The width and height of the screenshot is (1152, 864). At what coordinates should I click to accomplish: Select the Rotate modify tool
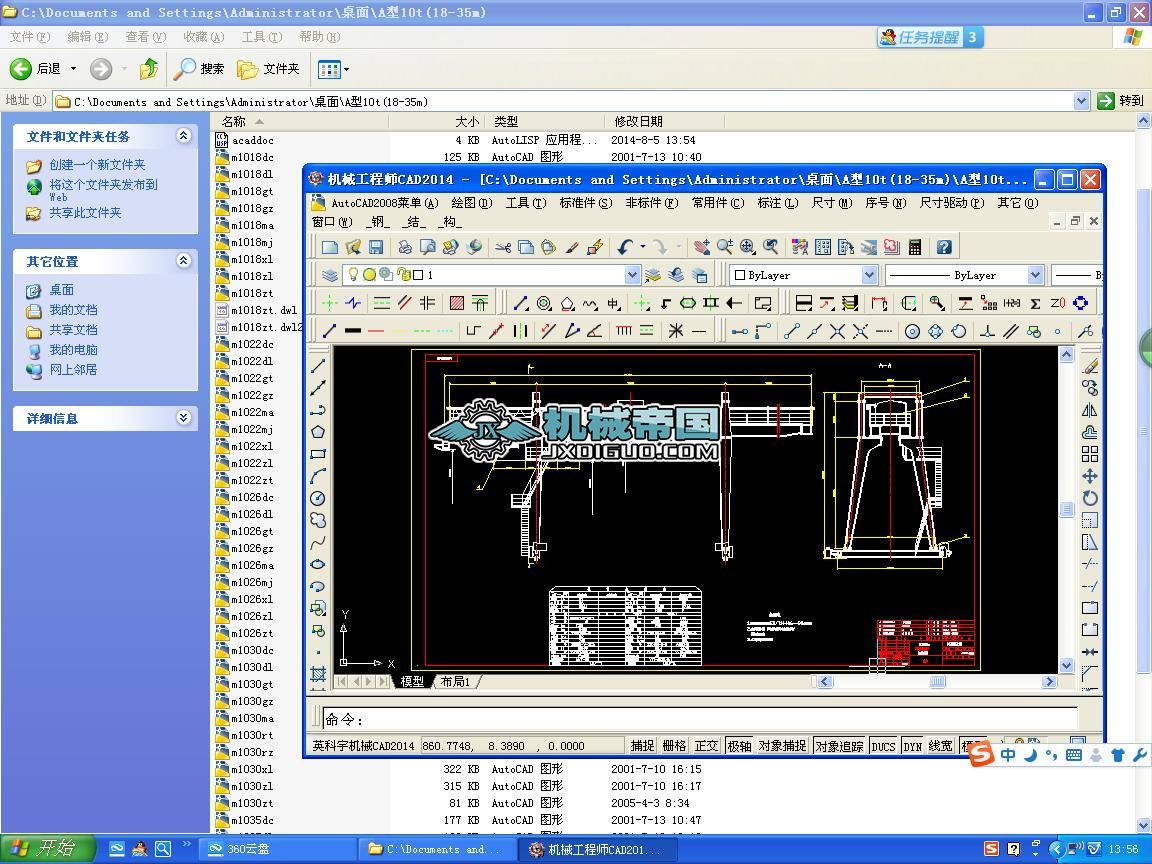1090,498
